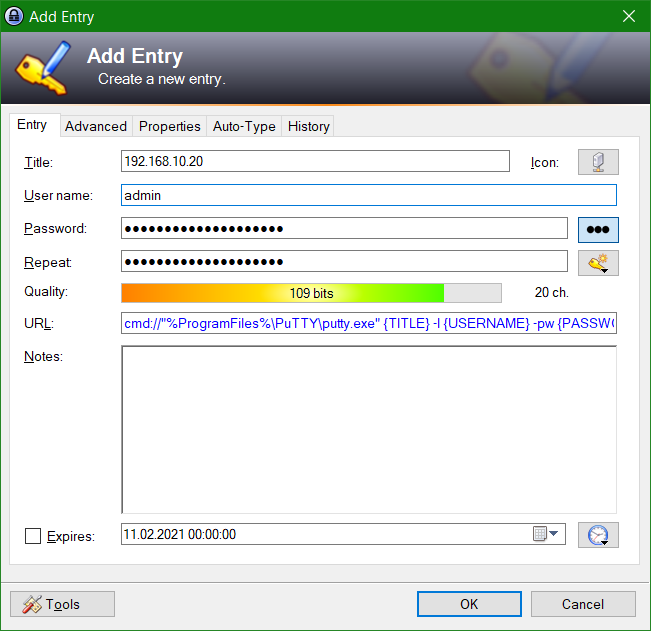Click OK to save the entry

pyautogui.click(x=469, y=604)
